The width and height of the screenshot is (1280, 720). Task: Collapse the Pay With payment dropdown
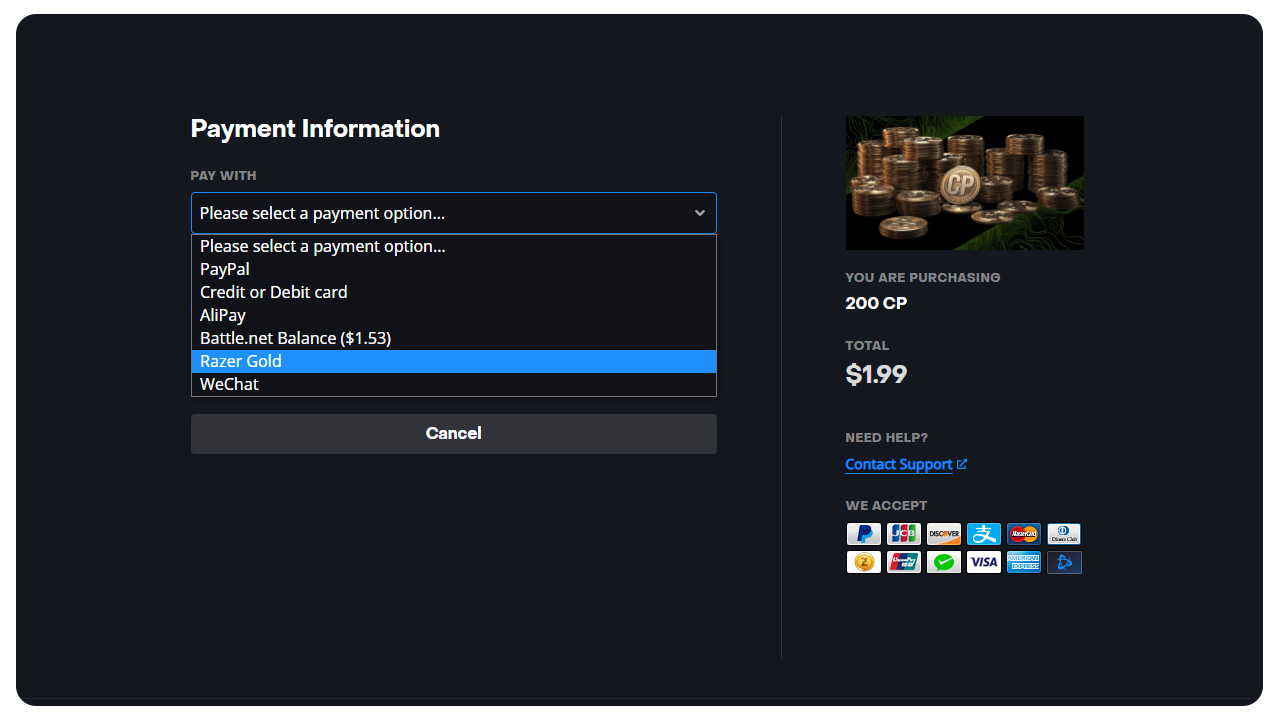[x=454, y=213]
